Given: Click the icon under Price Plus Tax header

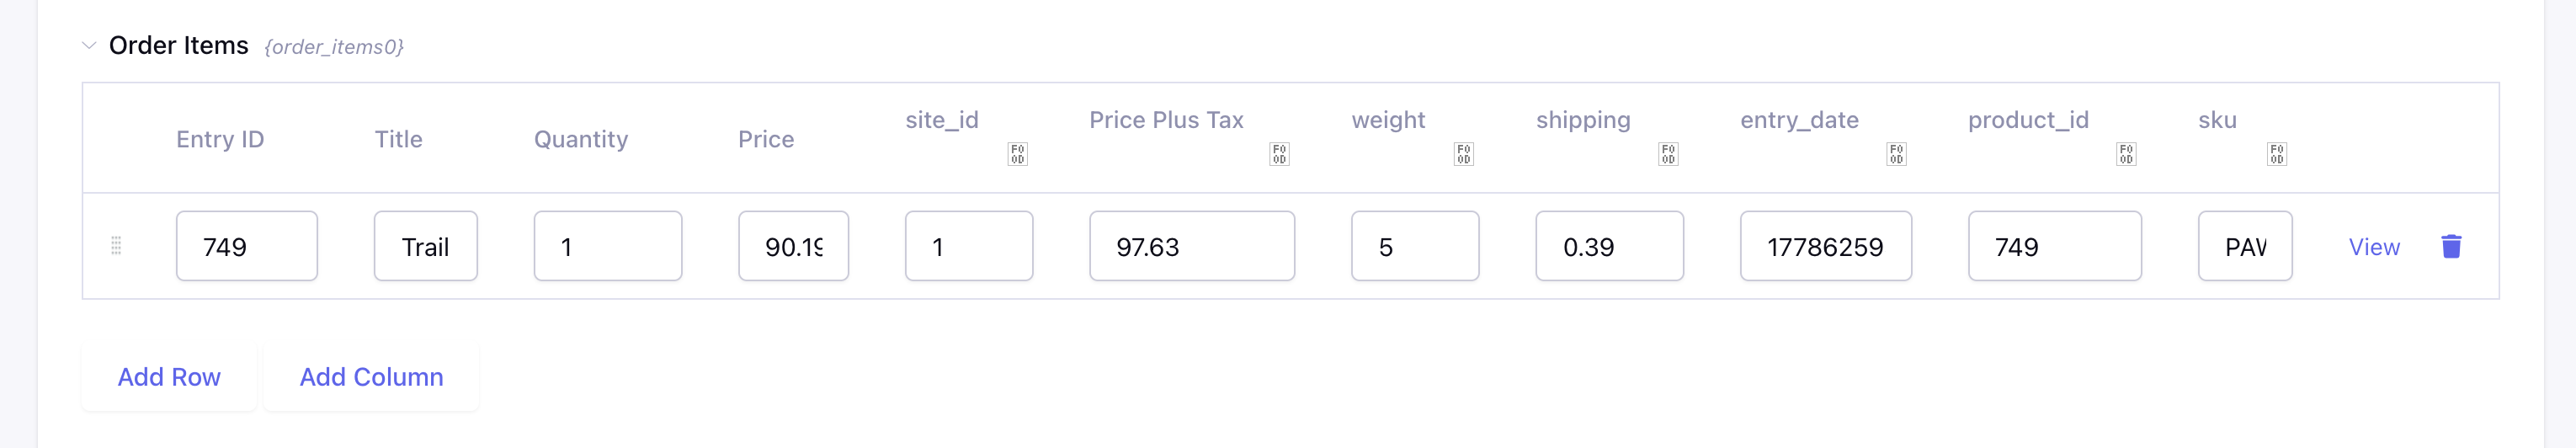Looking at the screenshot, I should click(1279, 154).
